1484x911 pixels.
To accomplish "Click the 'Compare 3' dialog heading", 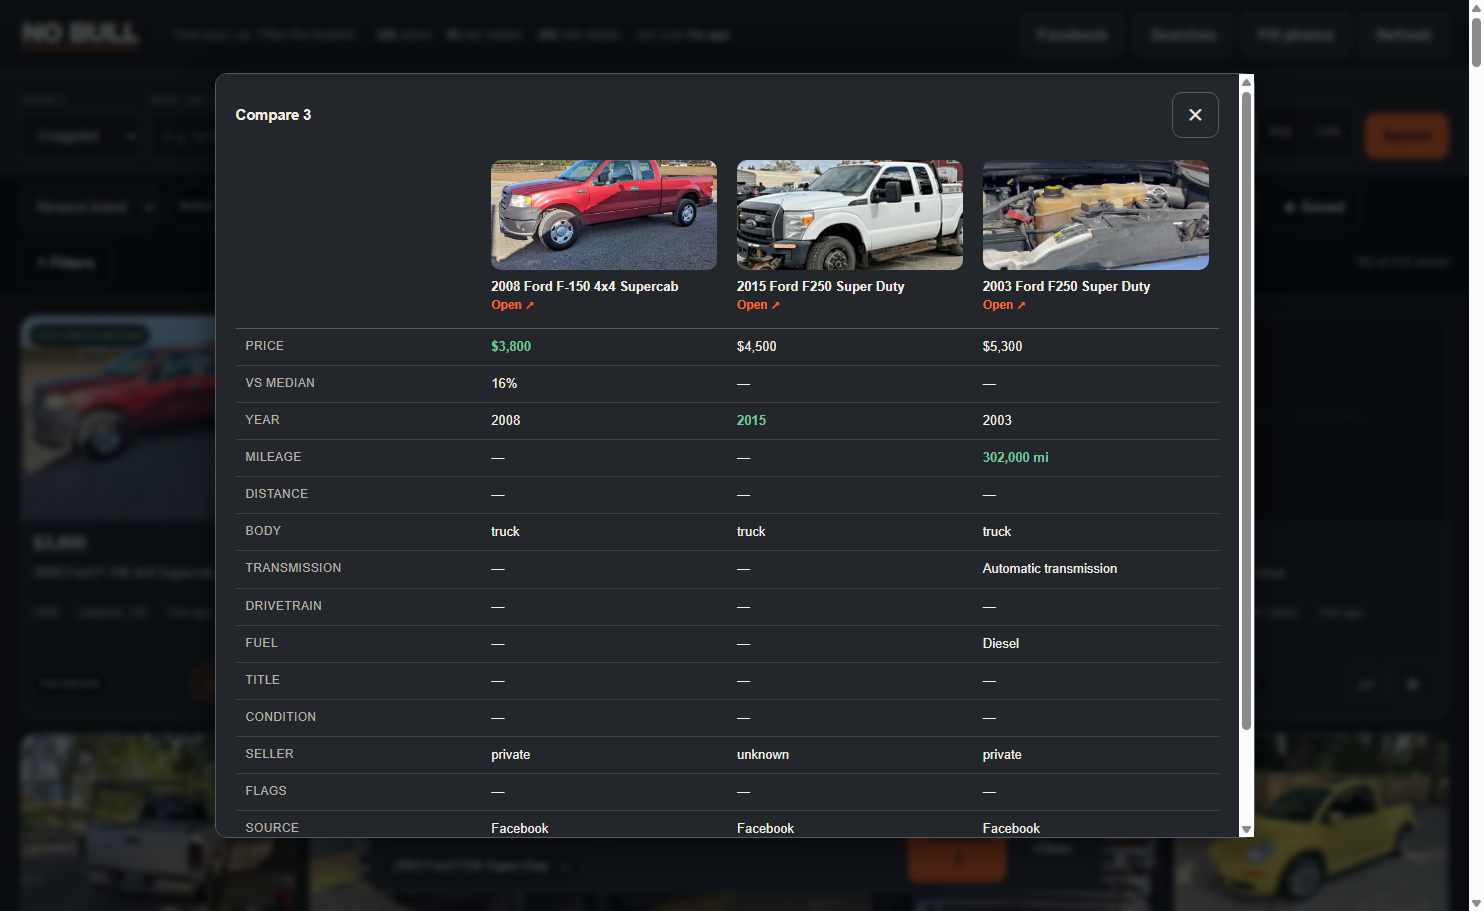I will click(x=273, y=115).
